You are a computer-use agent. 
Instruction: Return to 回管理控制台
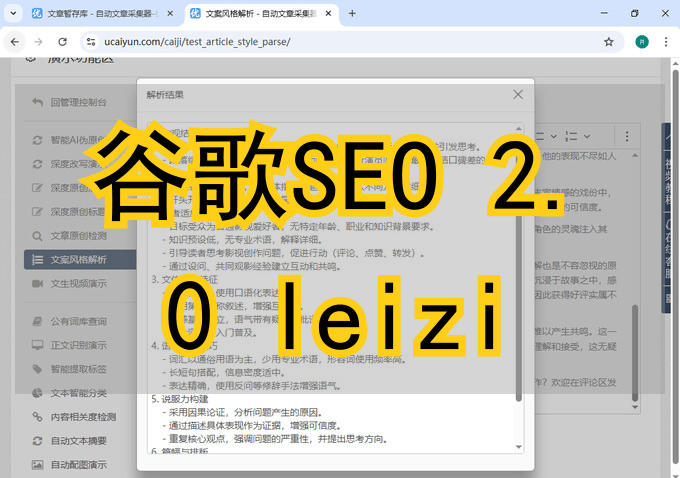click(78, 102)
